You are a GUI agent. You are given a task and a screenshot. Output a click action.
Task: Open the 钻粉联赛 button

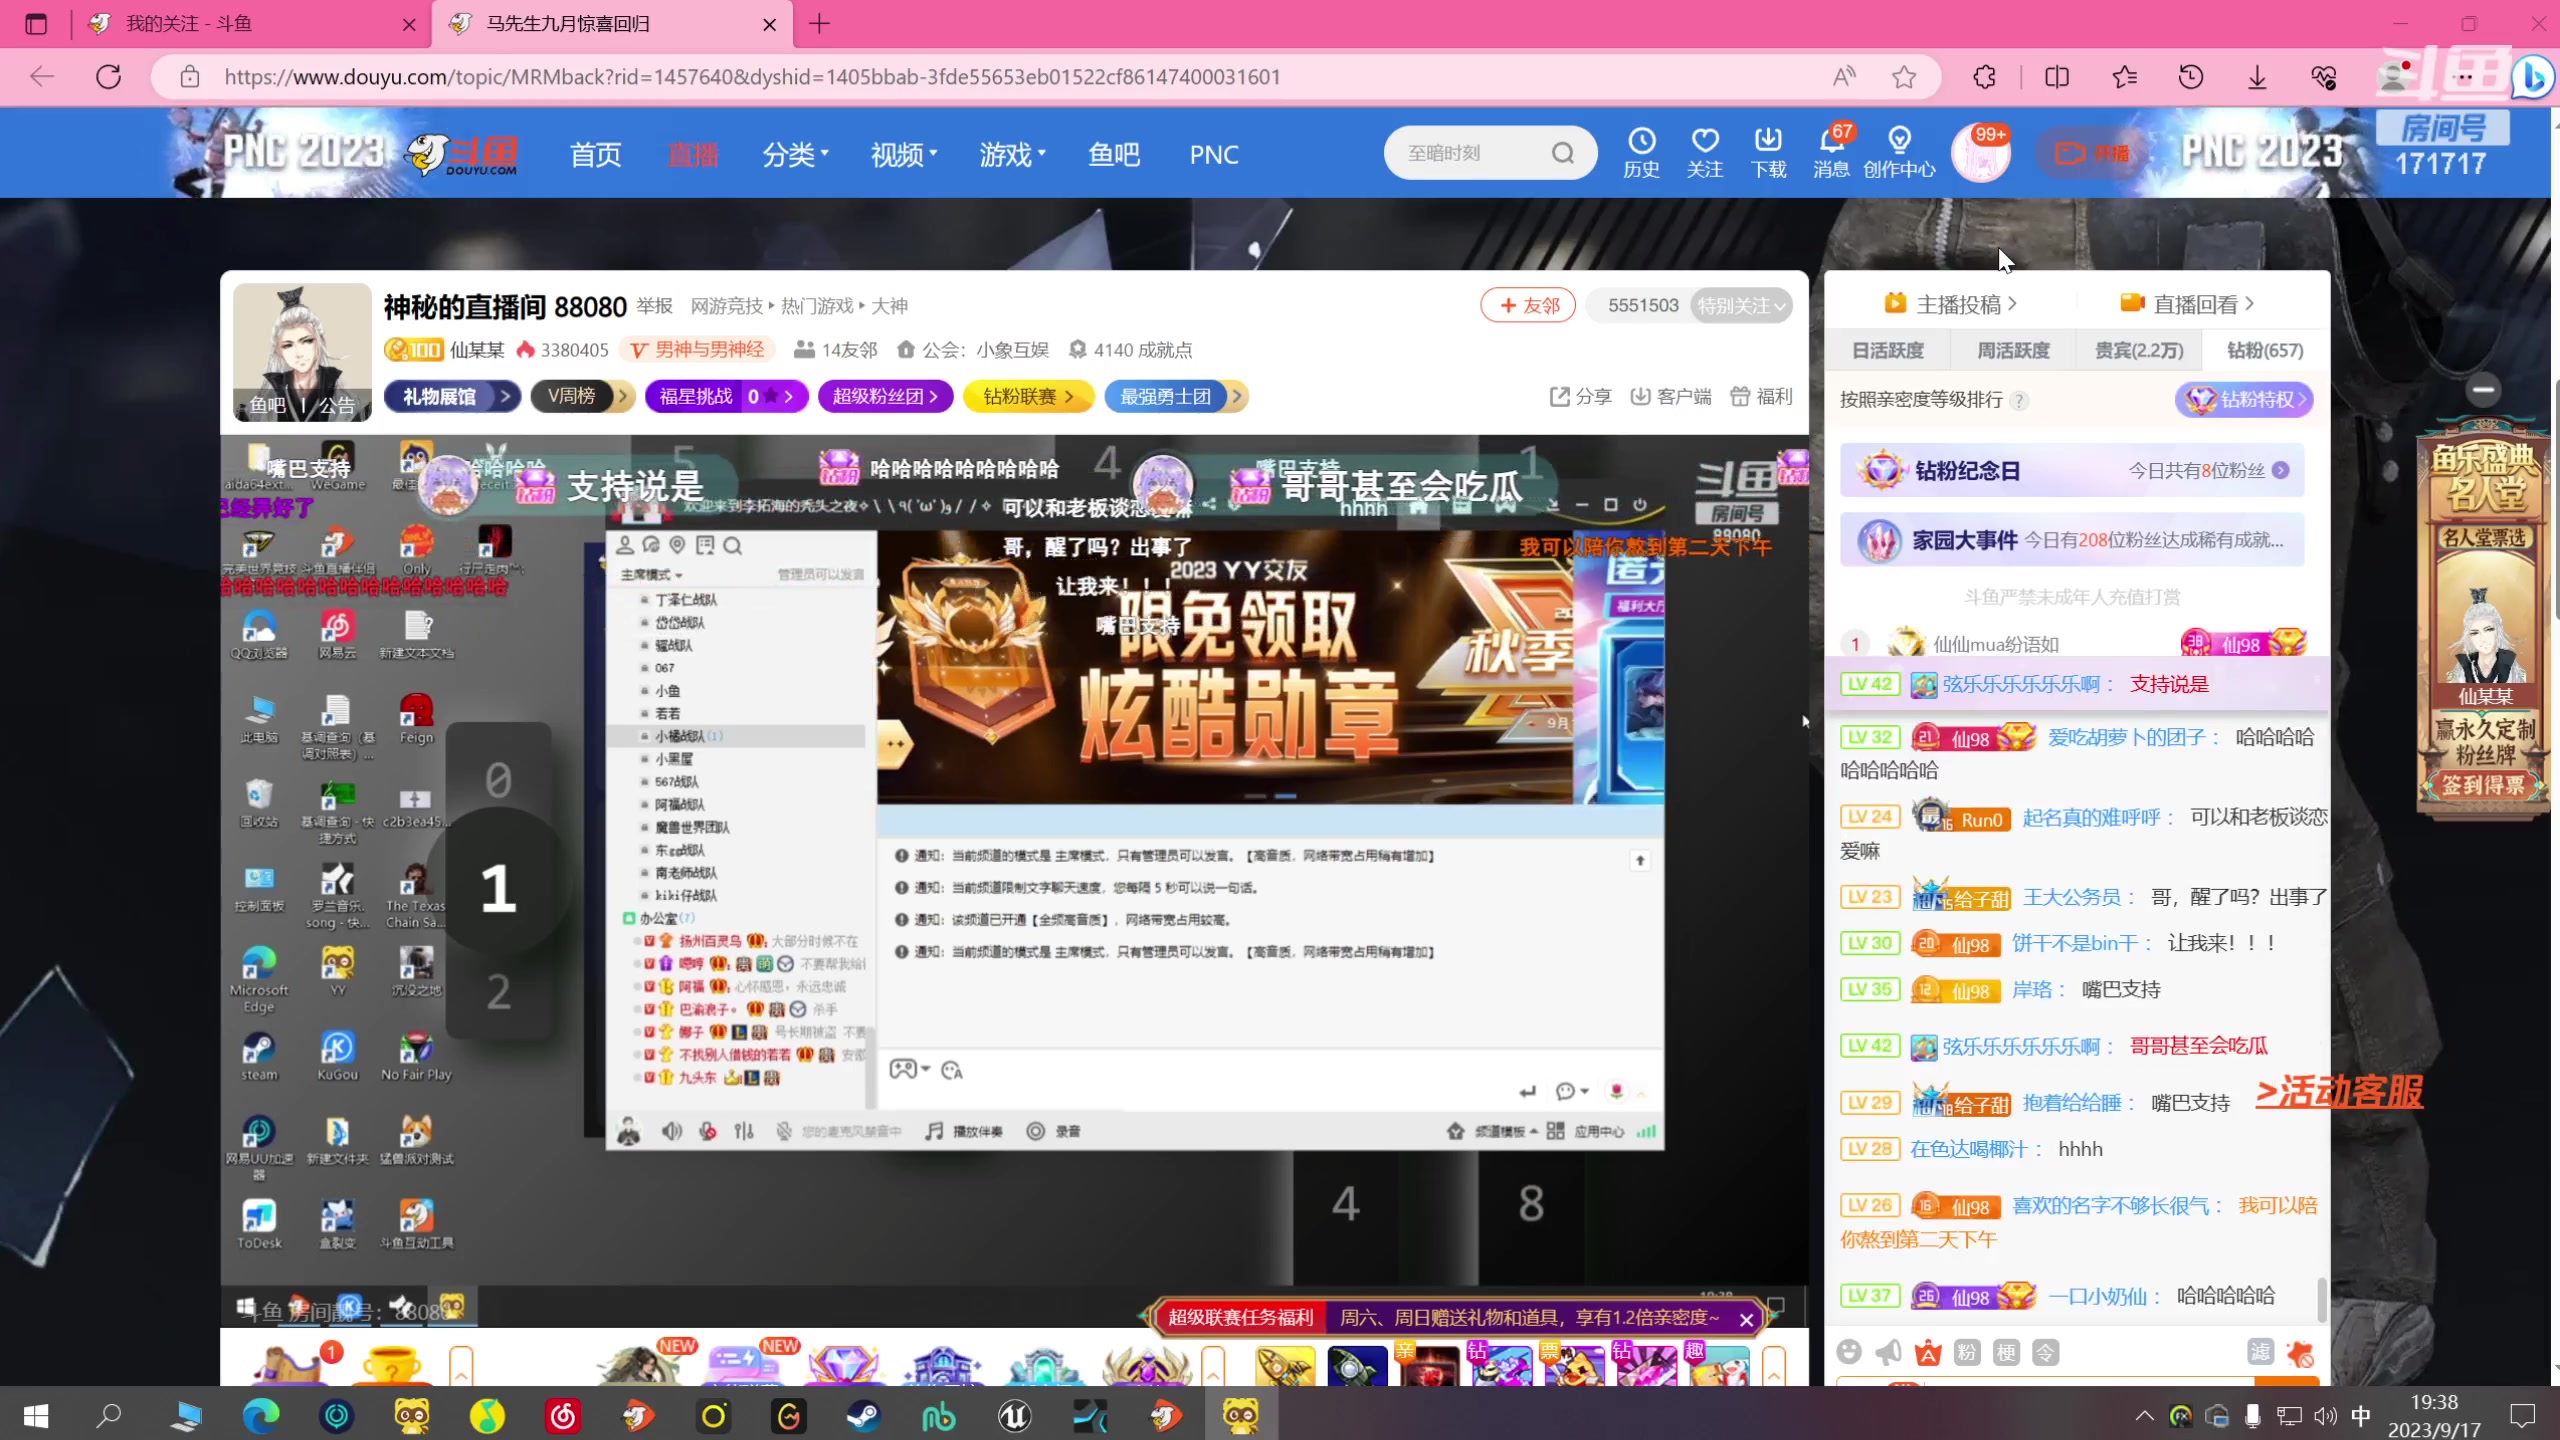[1027, 397]
